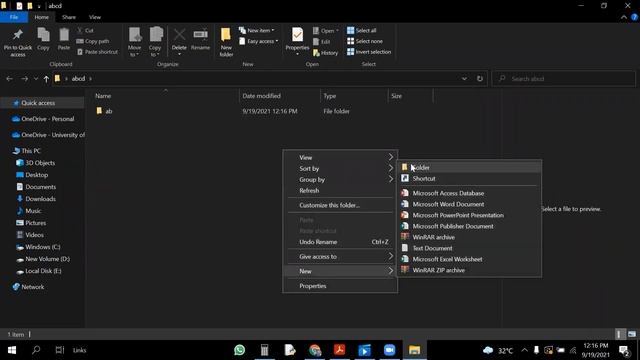This screenshot has width=640, height=360.
Task: Choose Customize this folder
Action: [340, 205]
